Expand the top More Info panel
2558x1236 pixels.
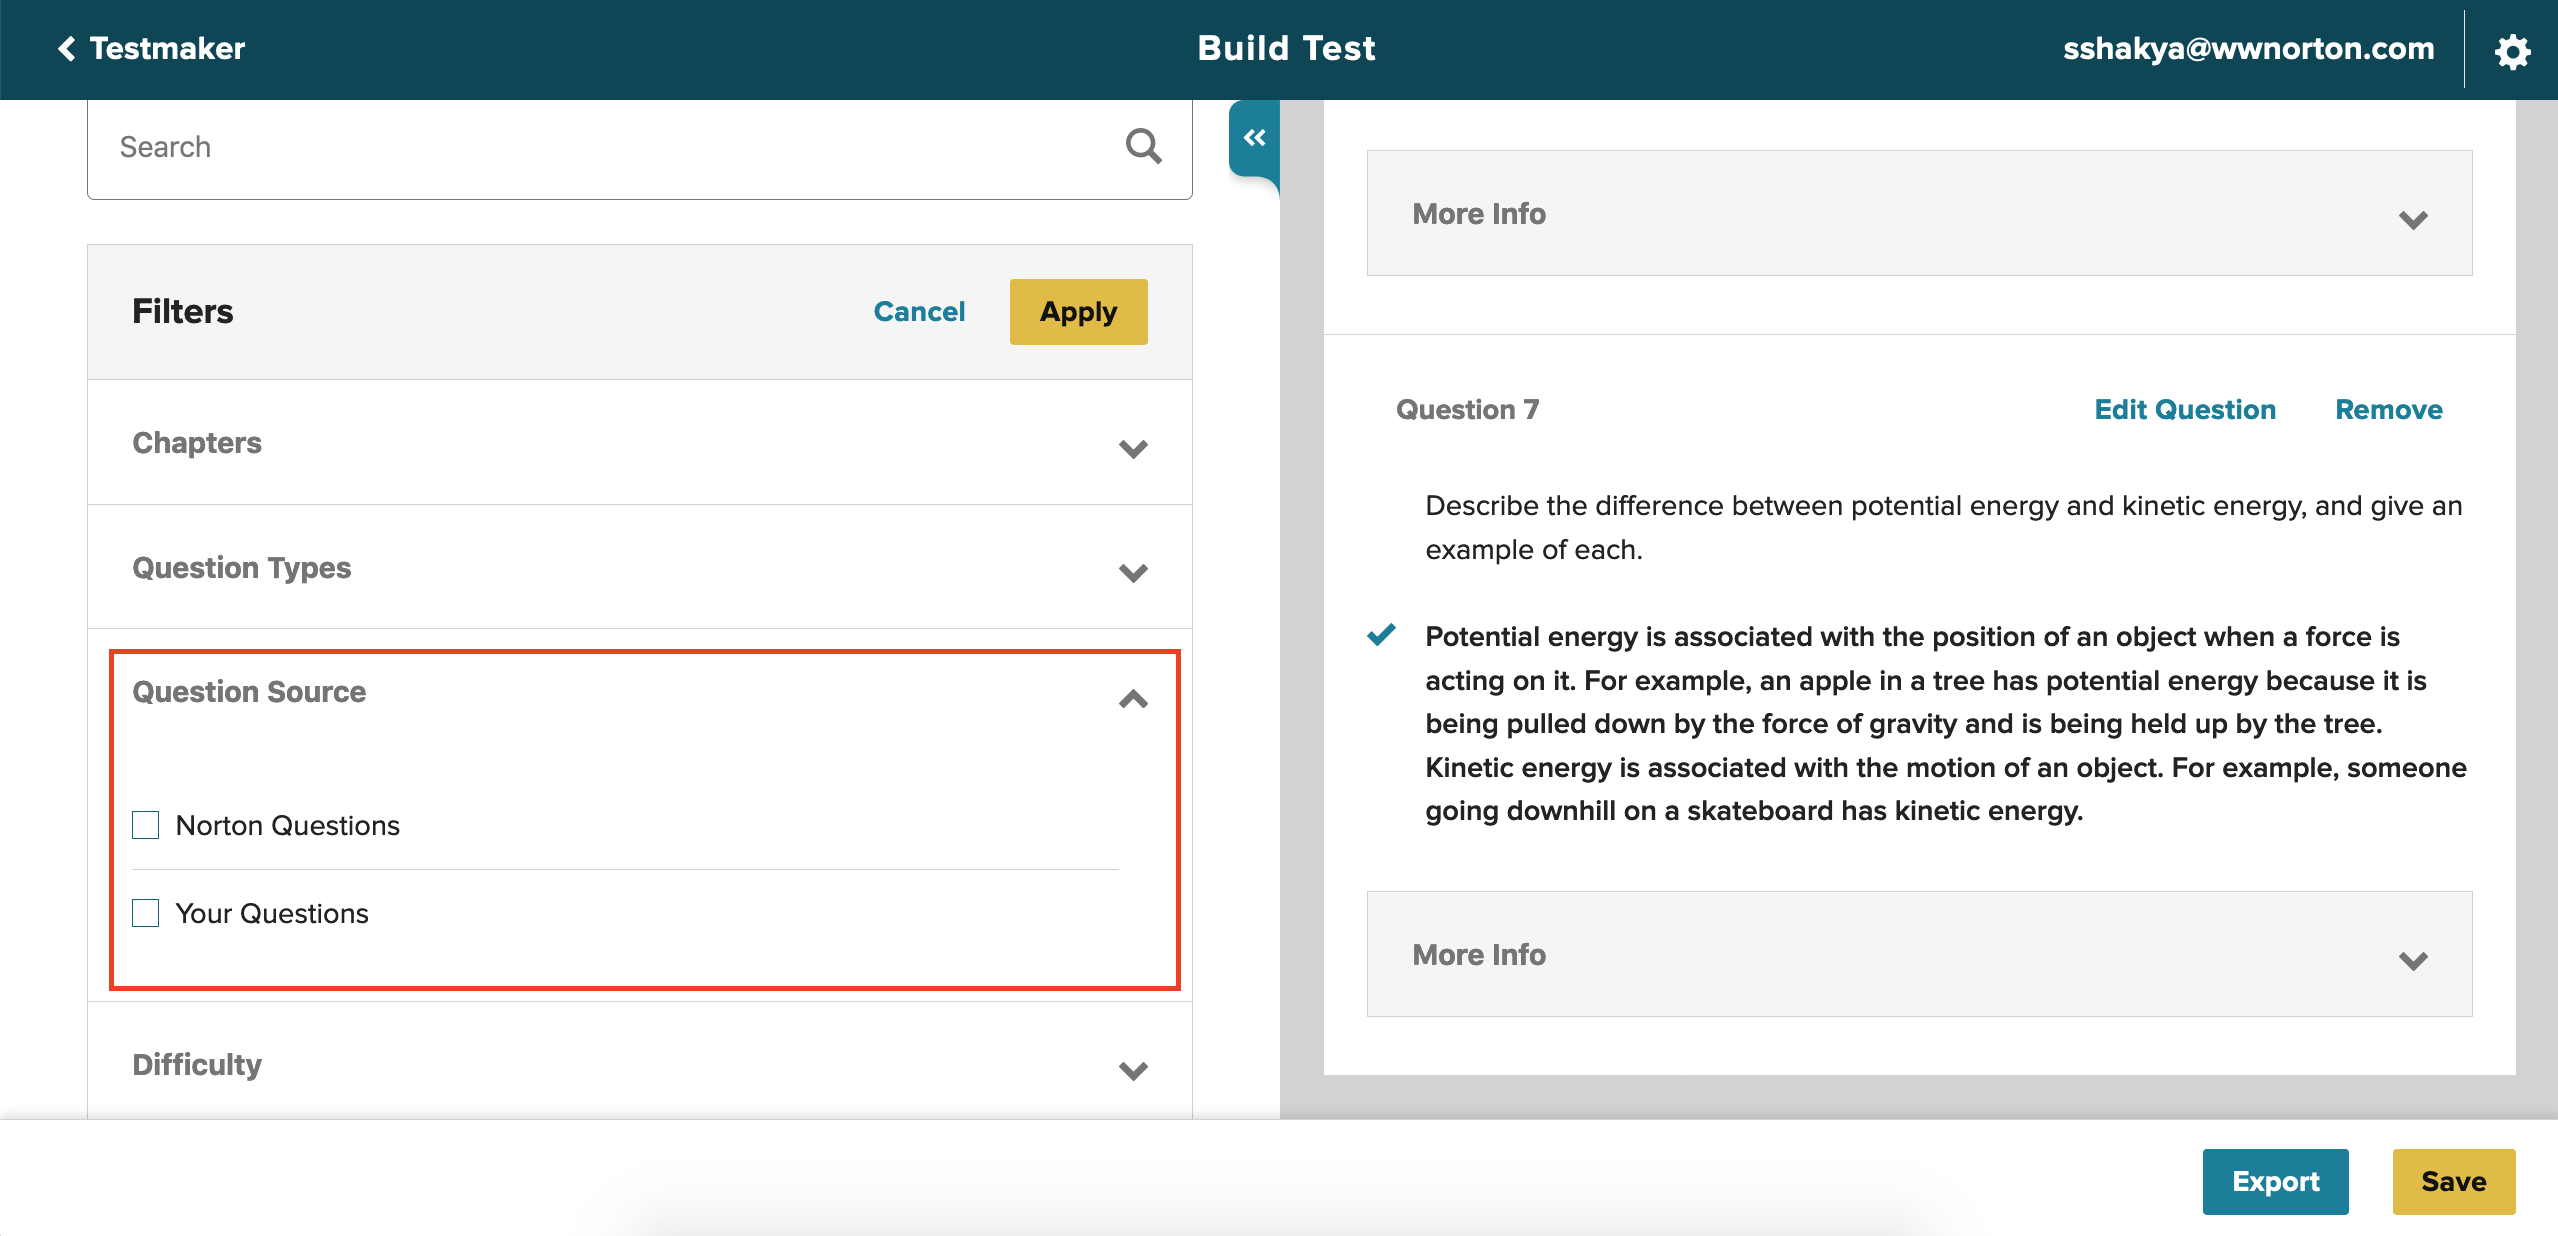point(2412,218)
